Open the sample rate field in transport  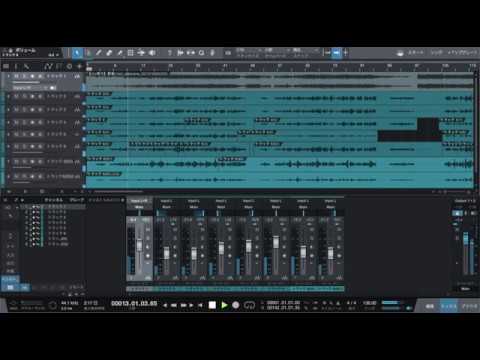point(69,303)
